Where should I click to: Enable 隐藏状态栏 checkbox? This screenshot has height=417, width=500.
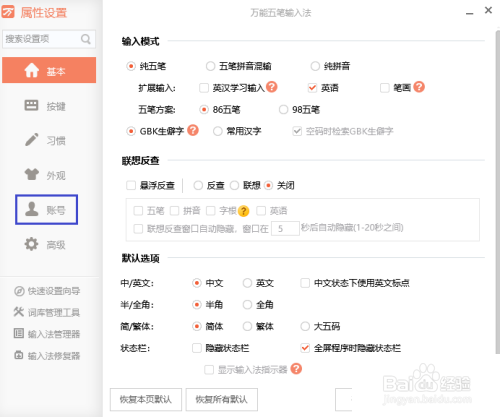click(x=197, y=348)
